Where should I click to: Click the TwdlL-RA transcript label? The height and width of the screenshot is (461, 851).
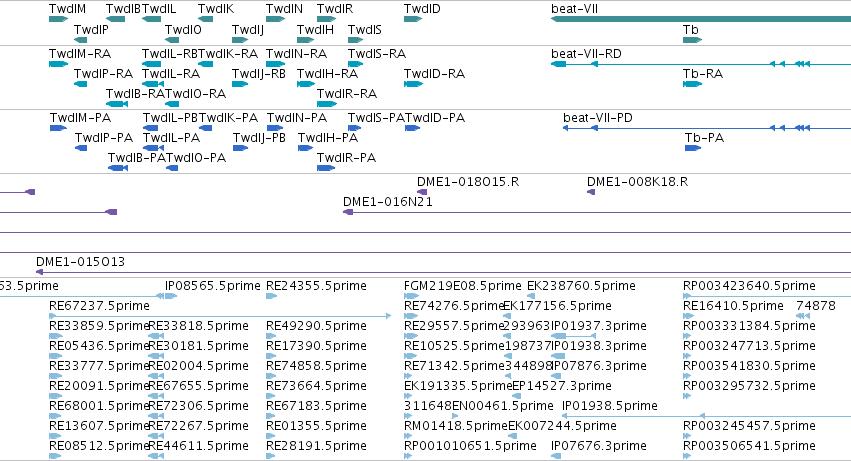171,74
